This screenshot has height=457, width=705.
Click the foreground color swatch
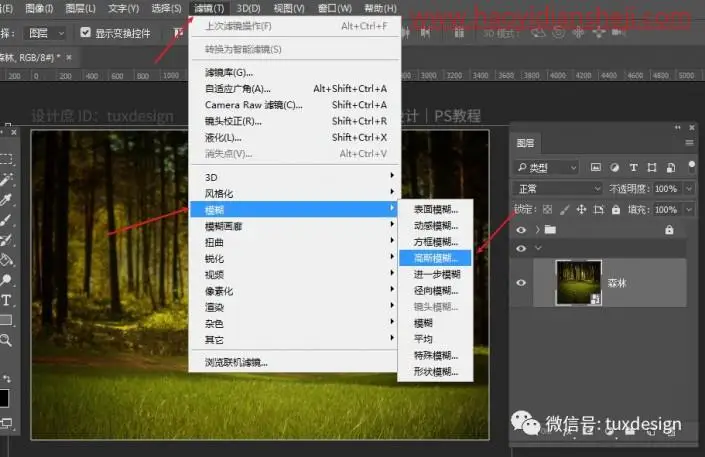[4, 398]
